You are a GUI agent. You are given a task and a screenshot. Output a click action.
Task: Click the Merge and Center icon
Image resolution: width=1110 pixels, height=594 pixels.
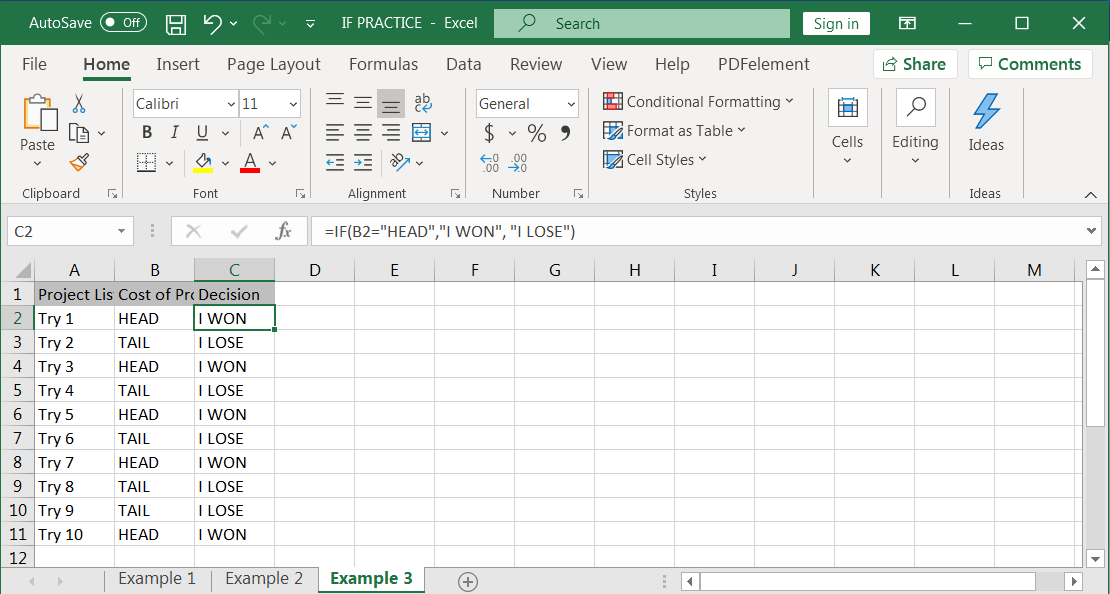[x=422, y=132]
